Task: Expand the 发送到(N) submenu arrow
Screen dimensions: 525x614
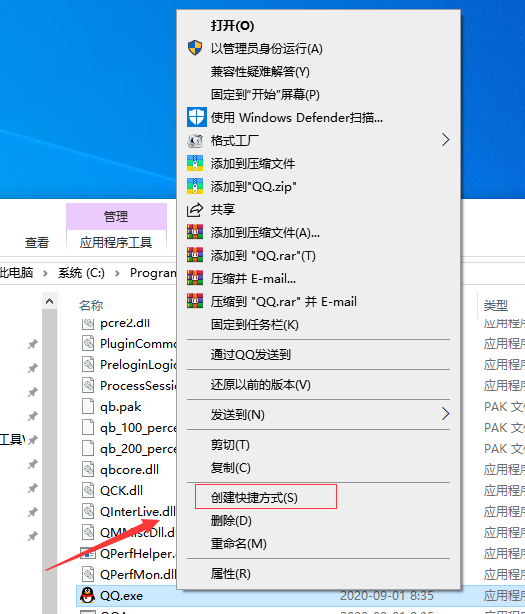Action: tap(446, 414)
